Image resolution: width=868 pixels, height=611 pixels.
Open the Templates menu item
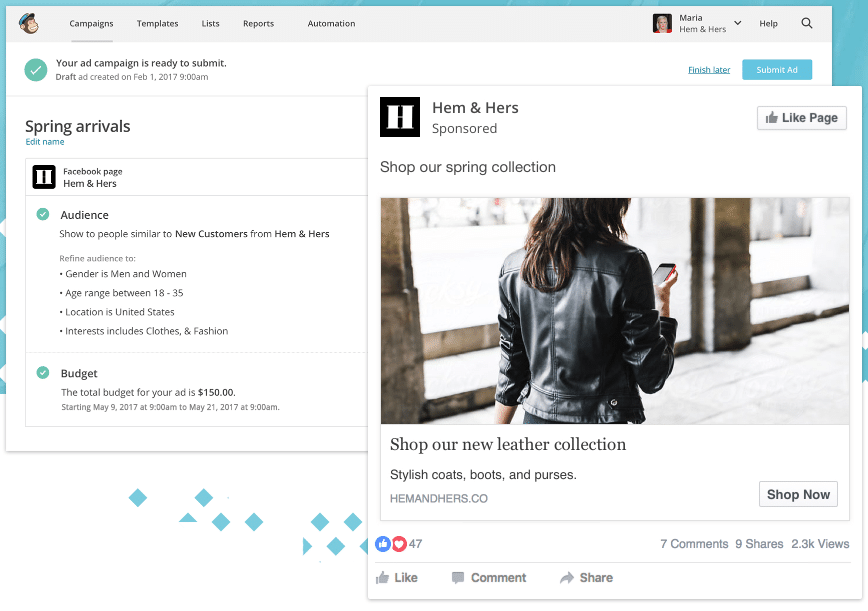[x=157, y=23]
